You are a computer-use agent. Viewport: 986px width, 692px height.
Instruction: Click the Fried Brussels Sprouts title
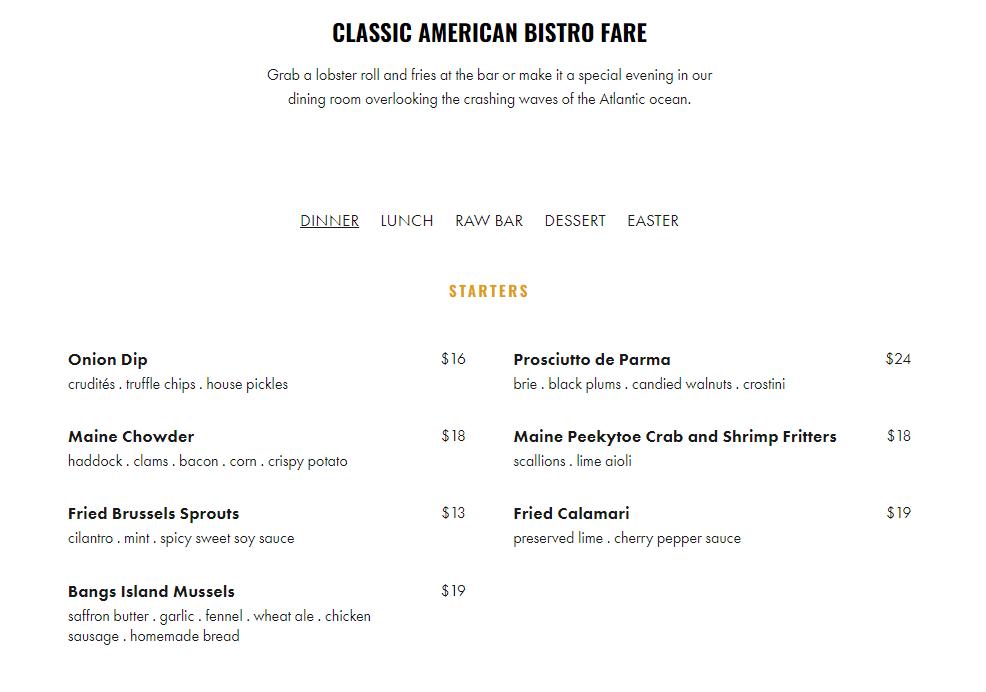click(x=153, y=514)
